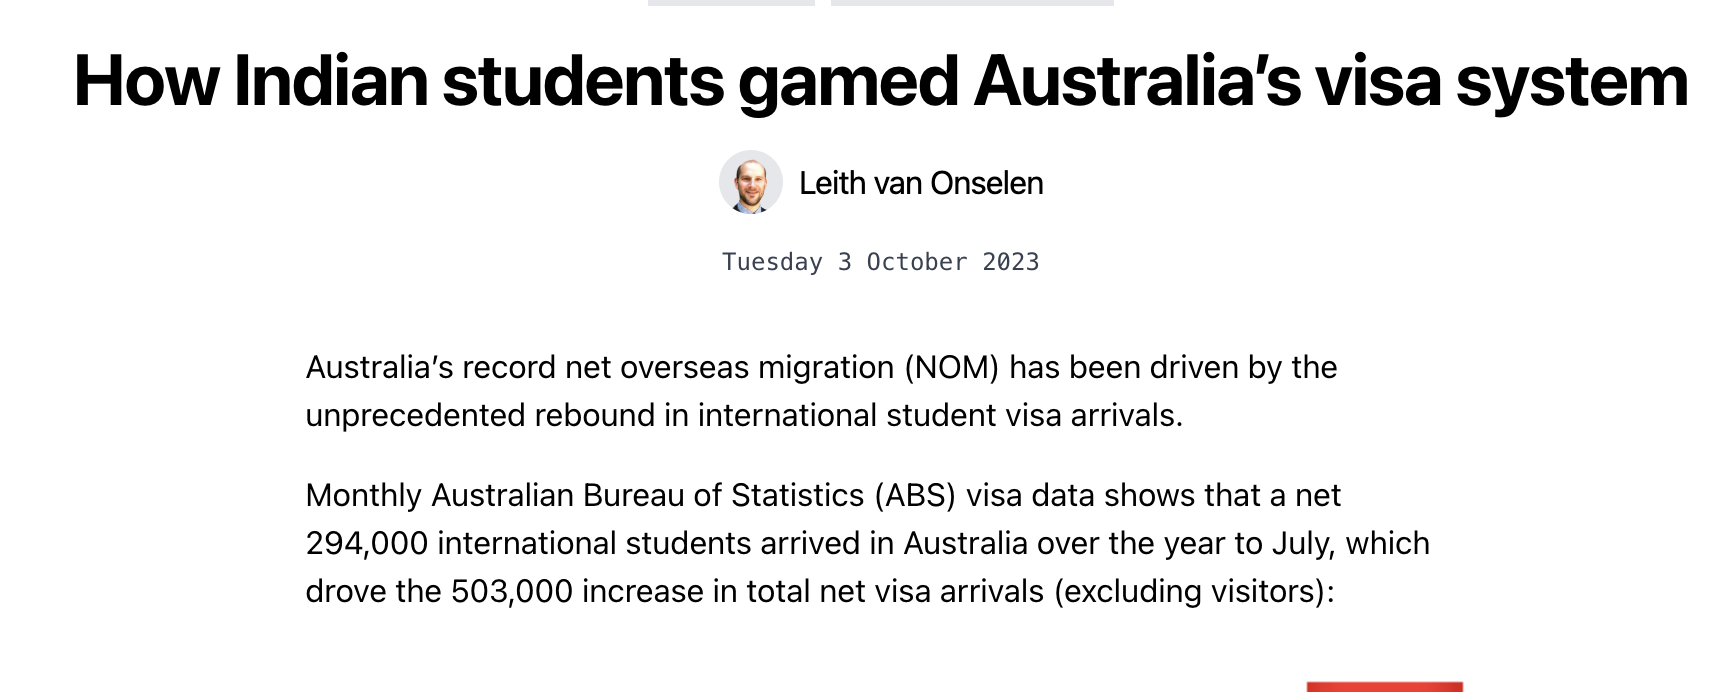Click the article headline about Indian students
Viewport: 1728px width, 692px height.
point(880,81)
